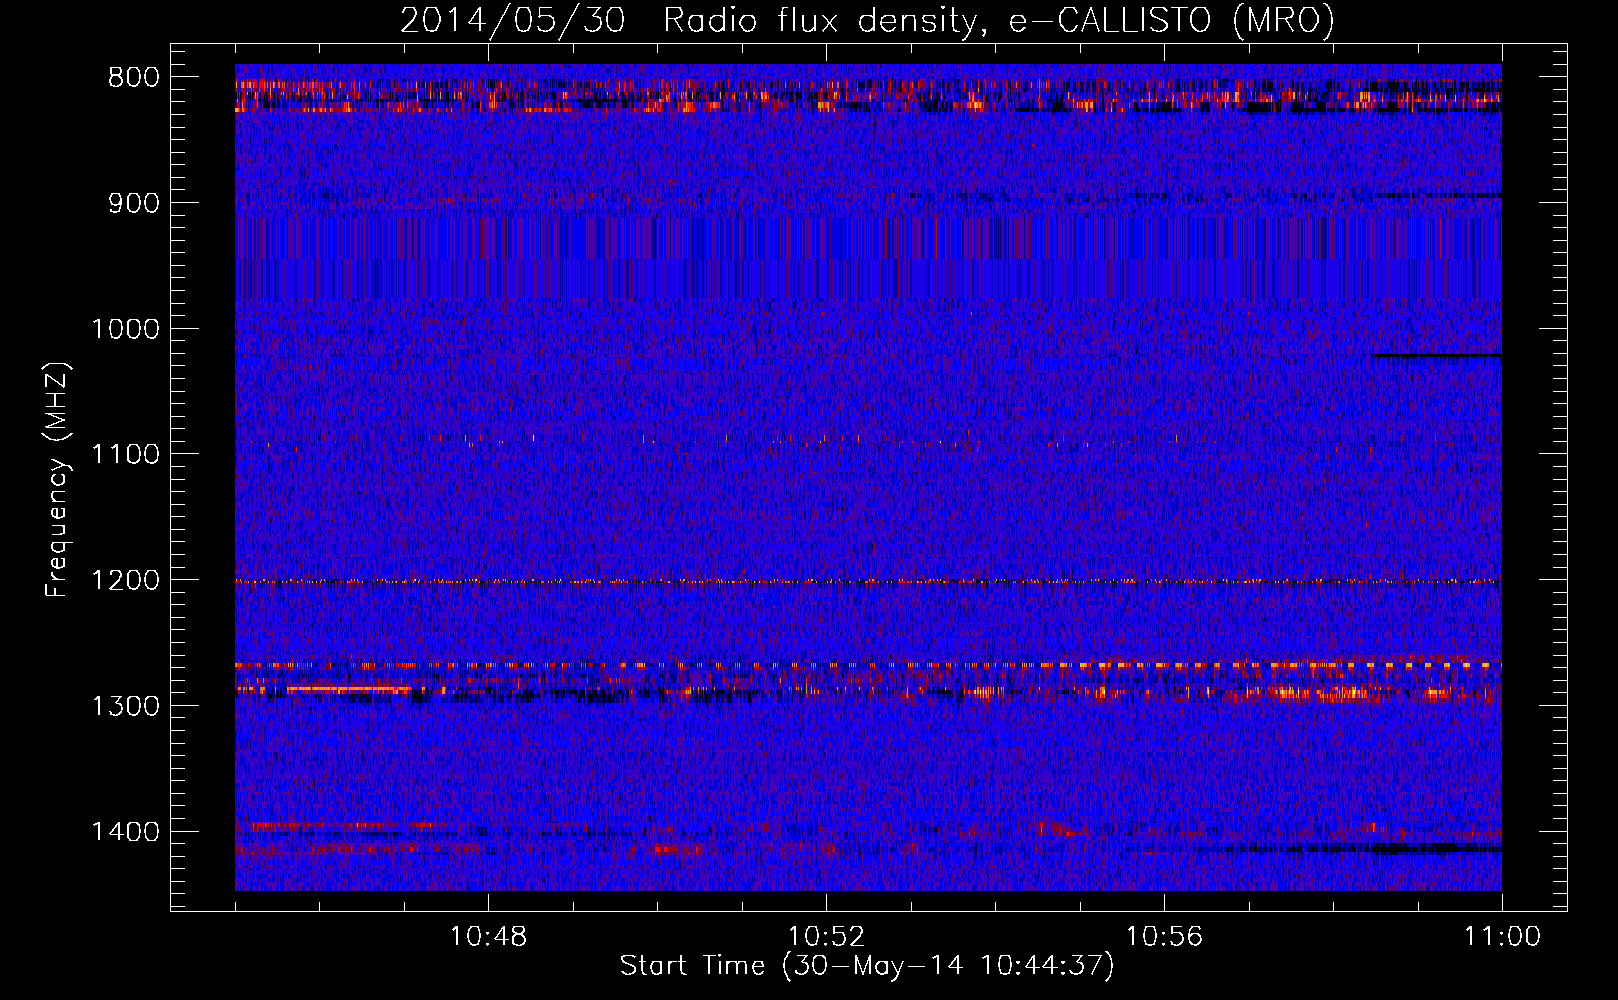The width and height of the screenshot is (1618, 1000).
Task: Select the 1000 frequency tick label
Action: 125,329
